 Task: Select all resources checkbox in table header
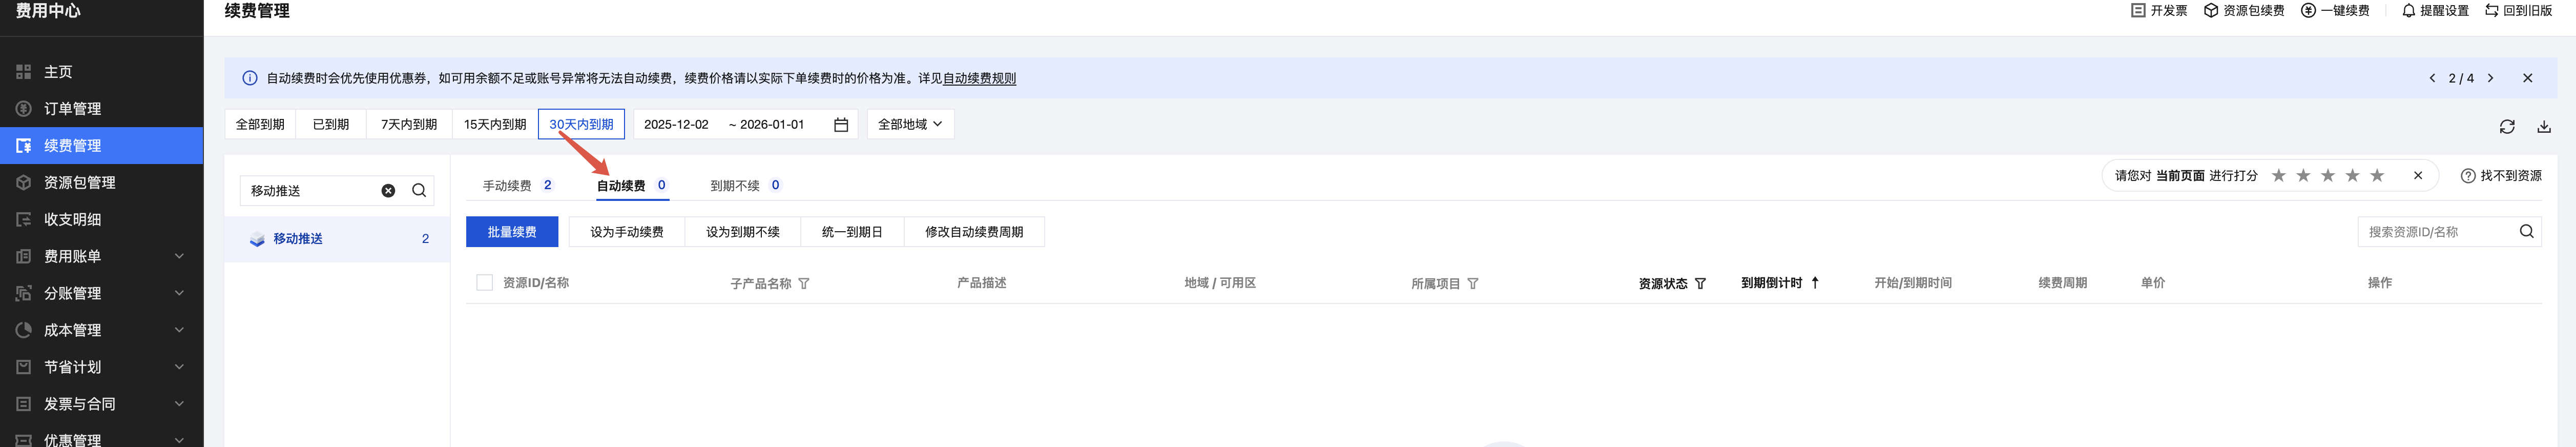point(485,283)
